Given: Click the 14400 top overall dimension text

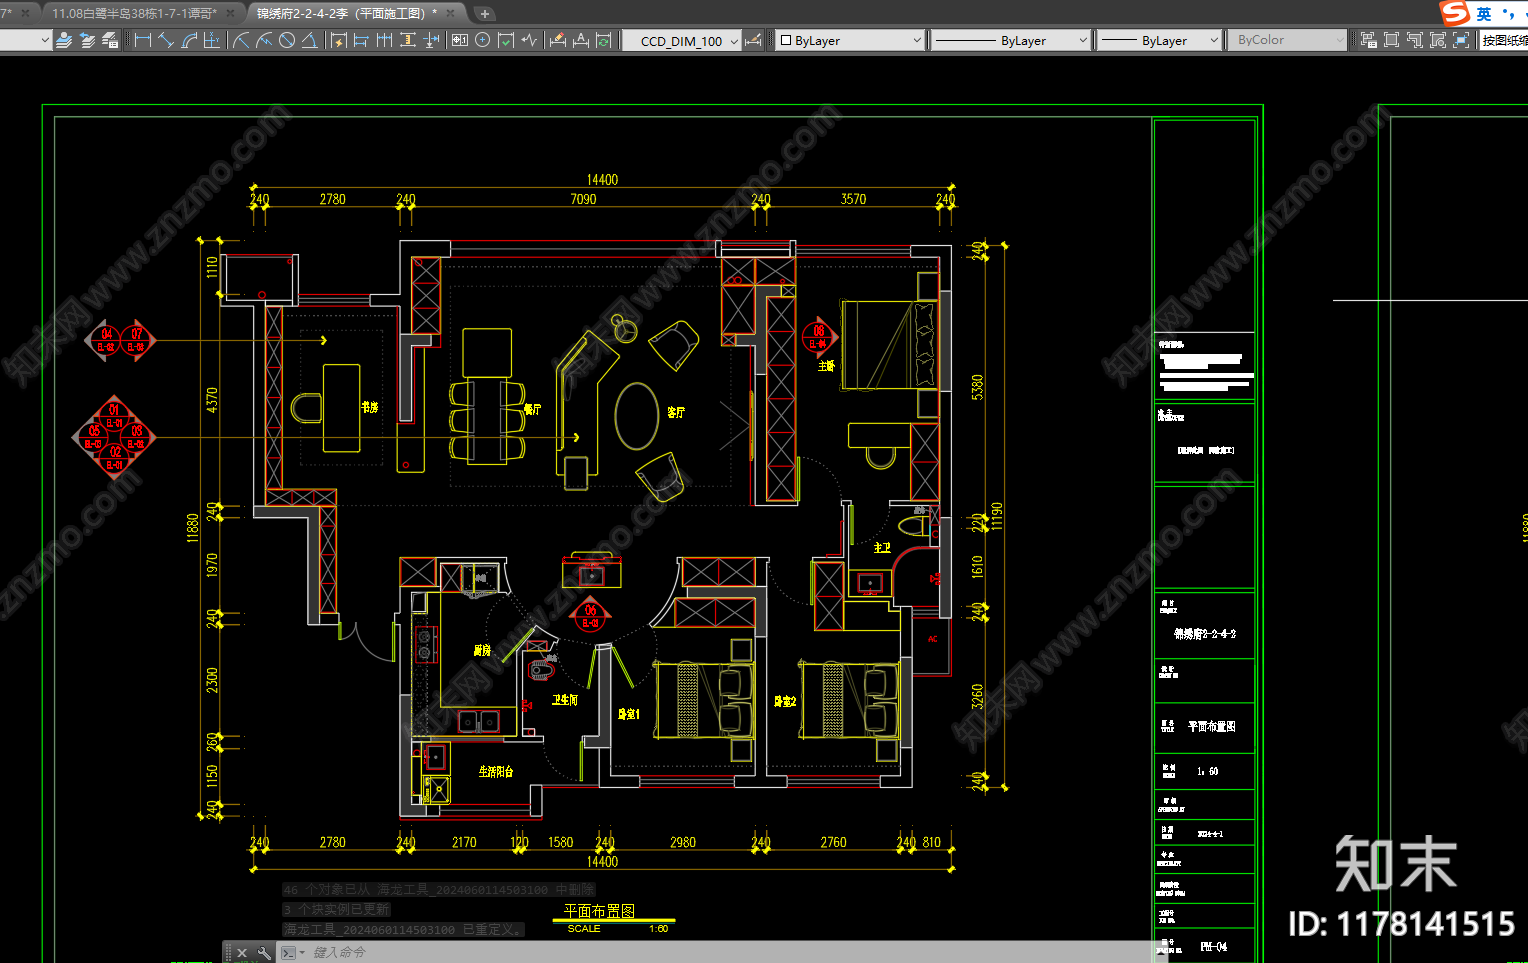Looking at the screenshot, I should click(x=602, y=180).
